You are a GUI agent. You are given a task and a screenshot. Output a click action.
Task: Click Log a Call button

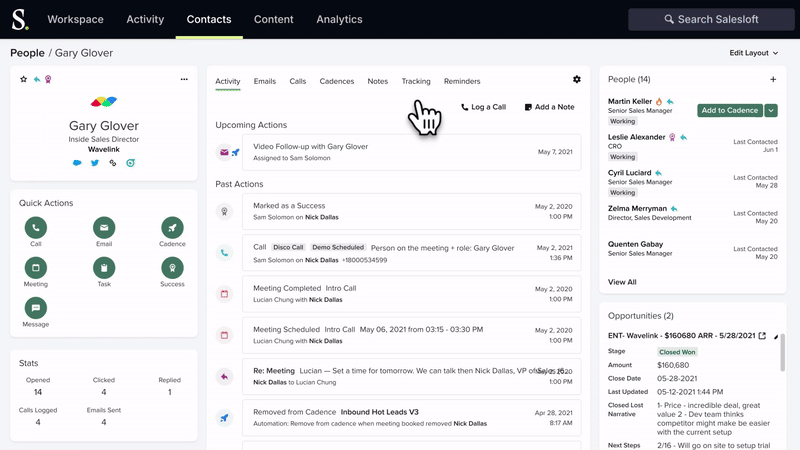coord(483,107)
